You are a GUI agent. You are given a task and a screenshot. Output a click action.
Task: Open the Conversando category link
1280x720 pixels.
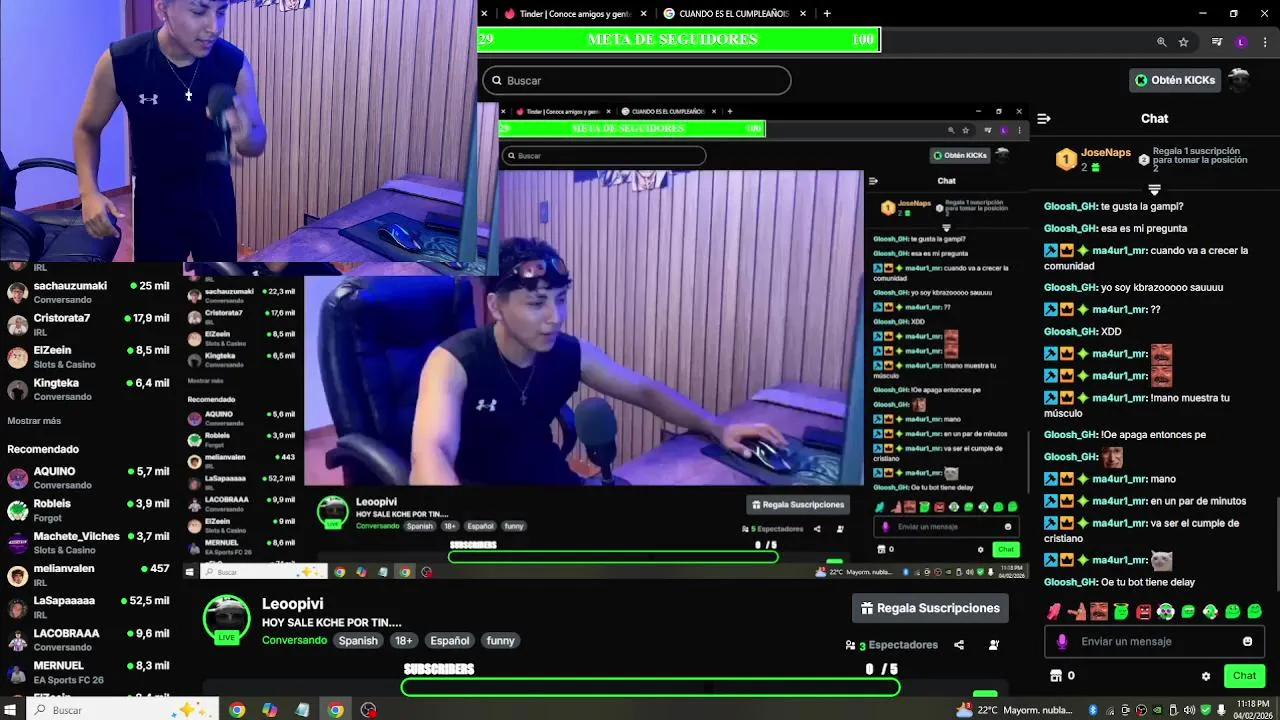point(294,641)
